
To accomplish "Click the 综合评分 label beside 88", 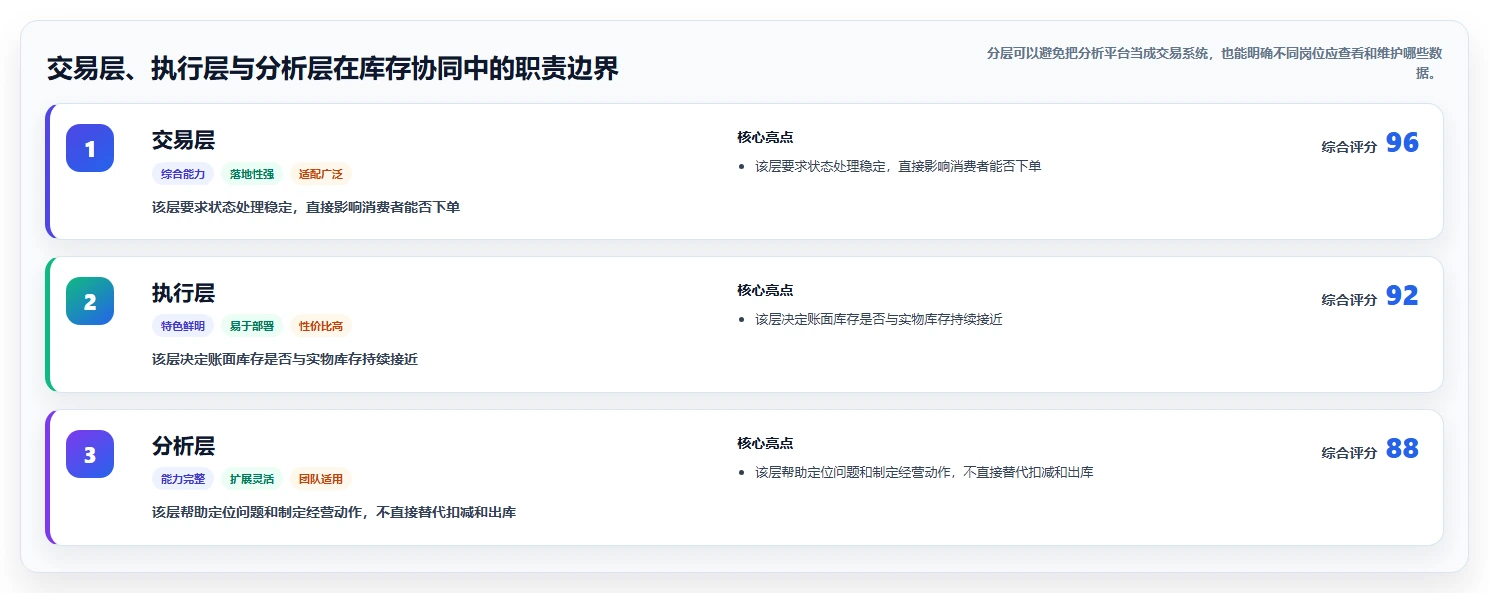I will (x=1349, y=453).
